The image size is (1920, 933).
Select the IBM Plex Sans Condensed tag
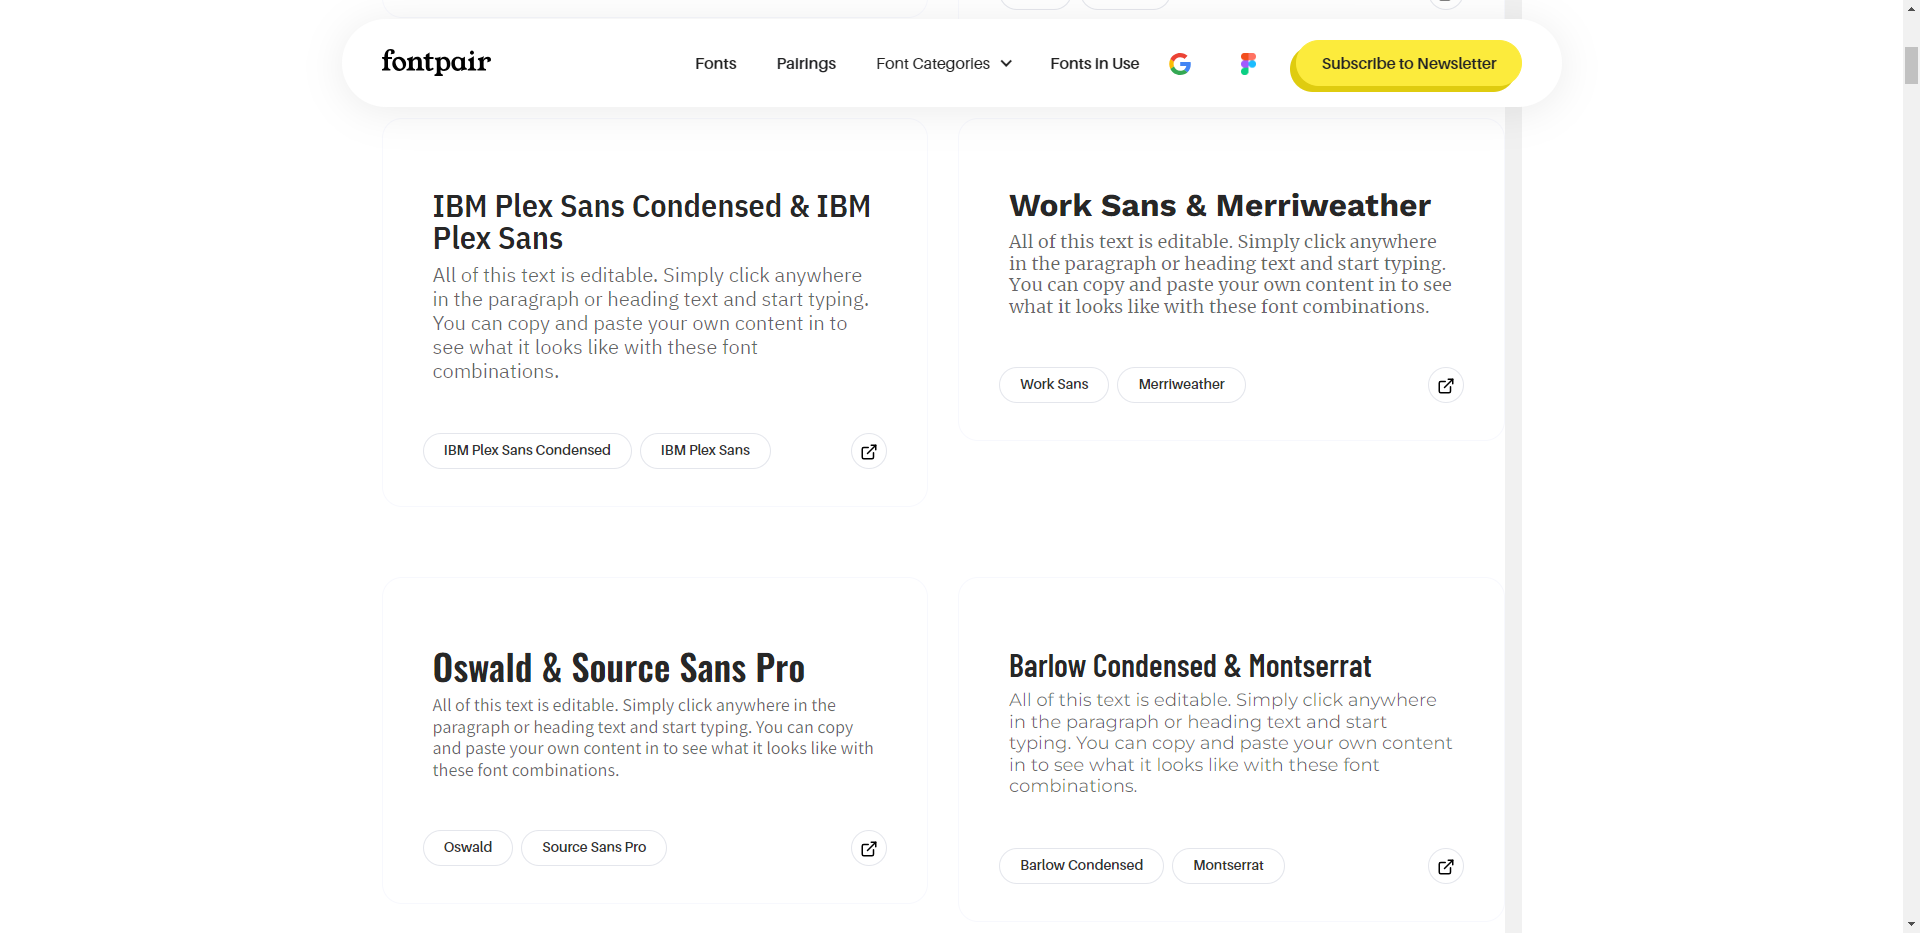pos(527,451)
